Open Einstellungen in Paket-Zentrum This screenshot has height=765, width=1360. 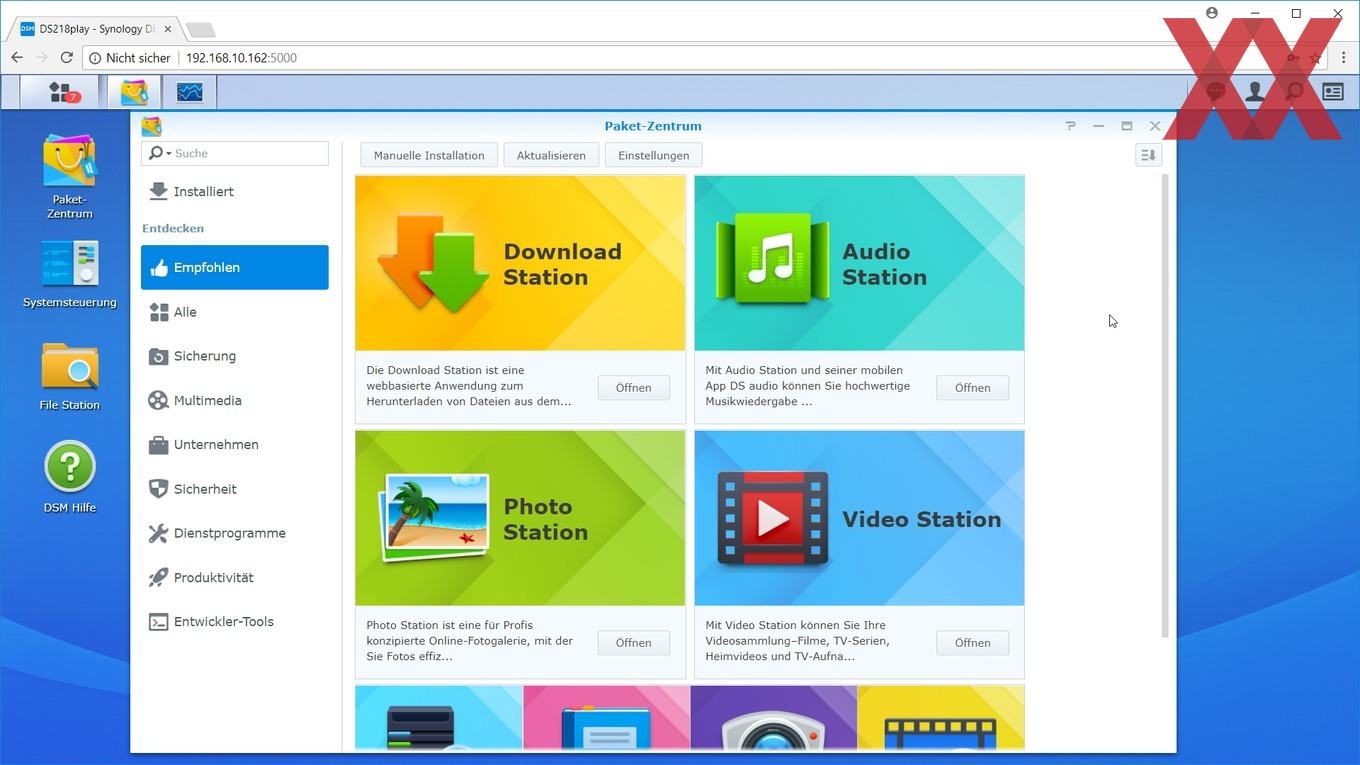pyautogui.click(x=653, y=155)
